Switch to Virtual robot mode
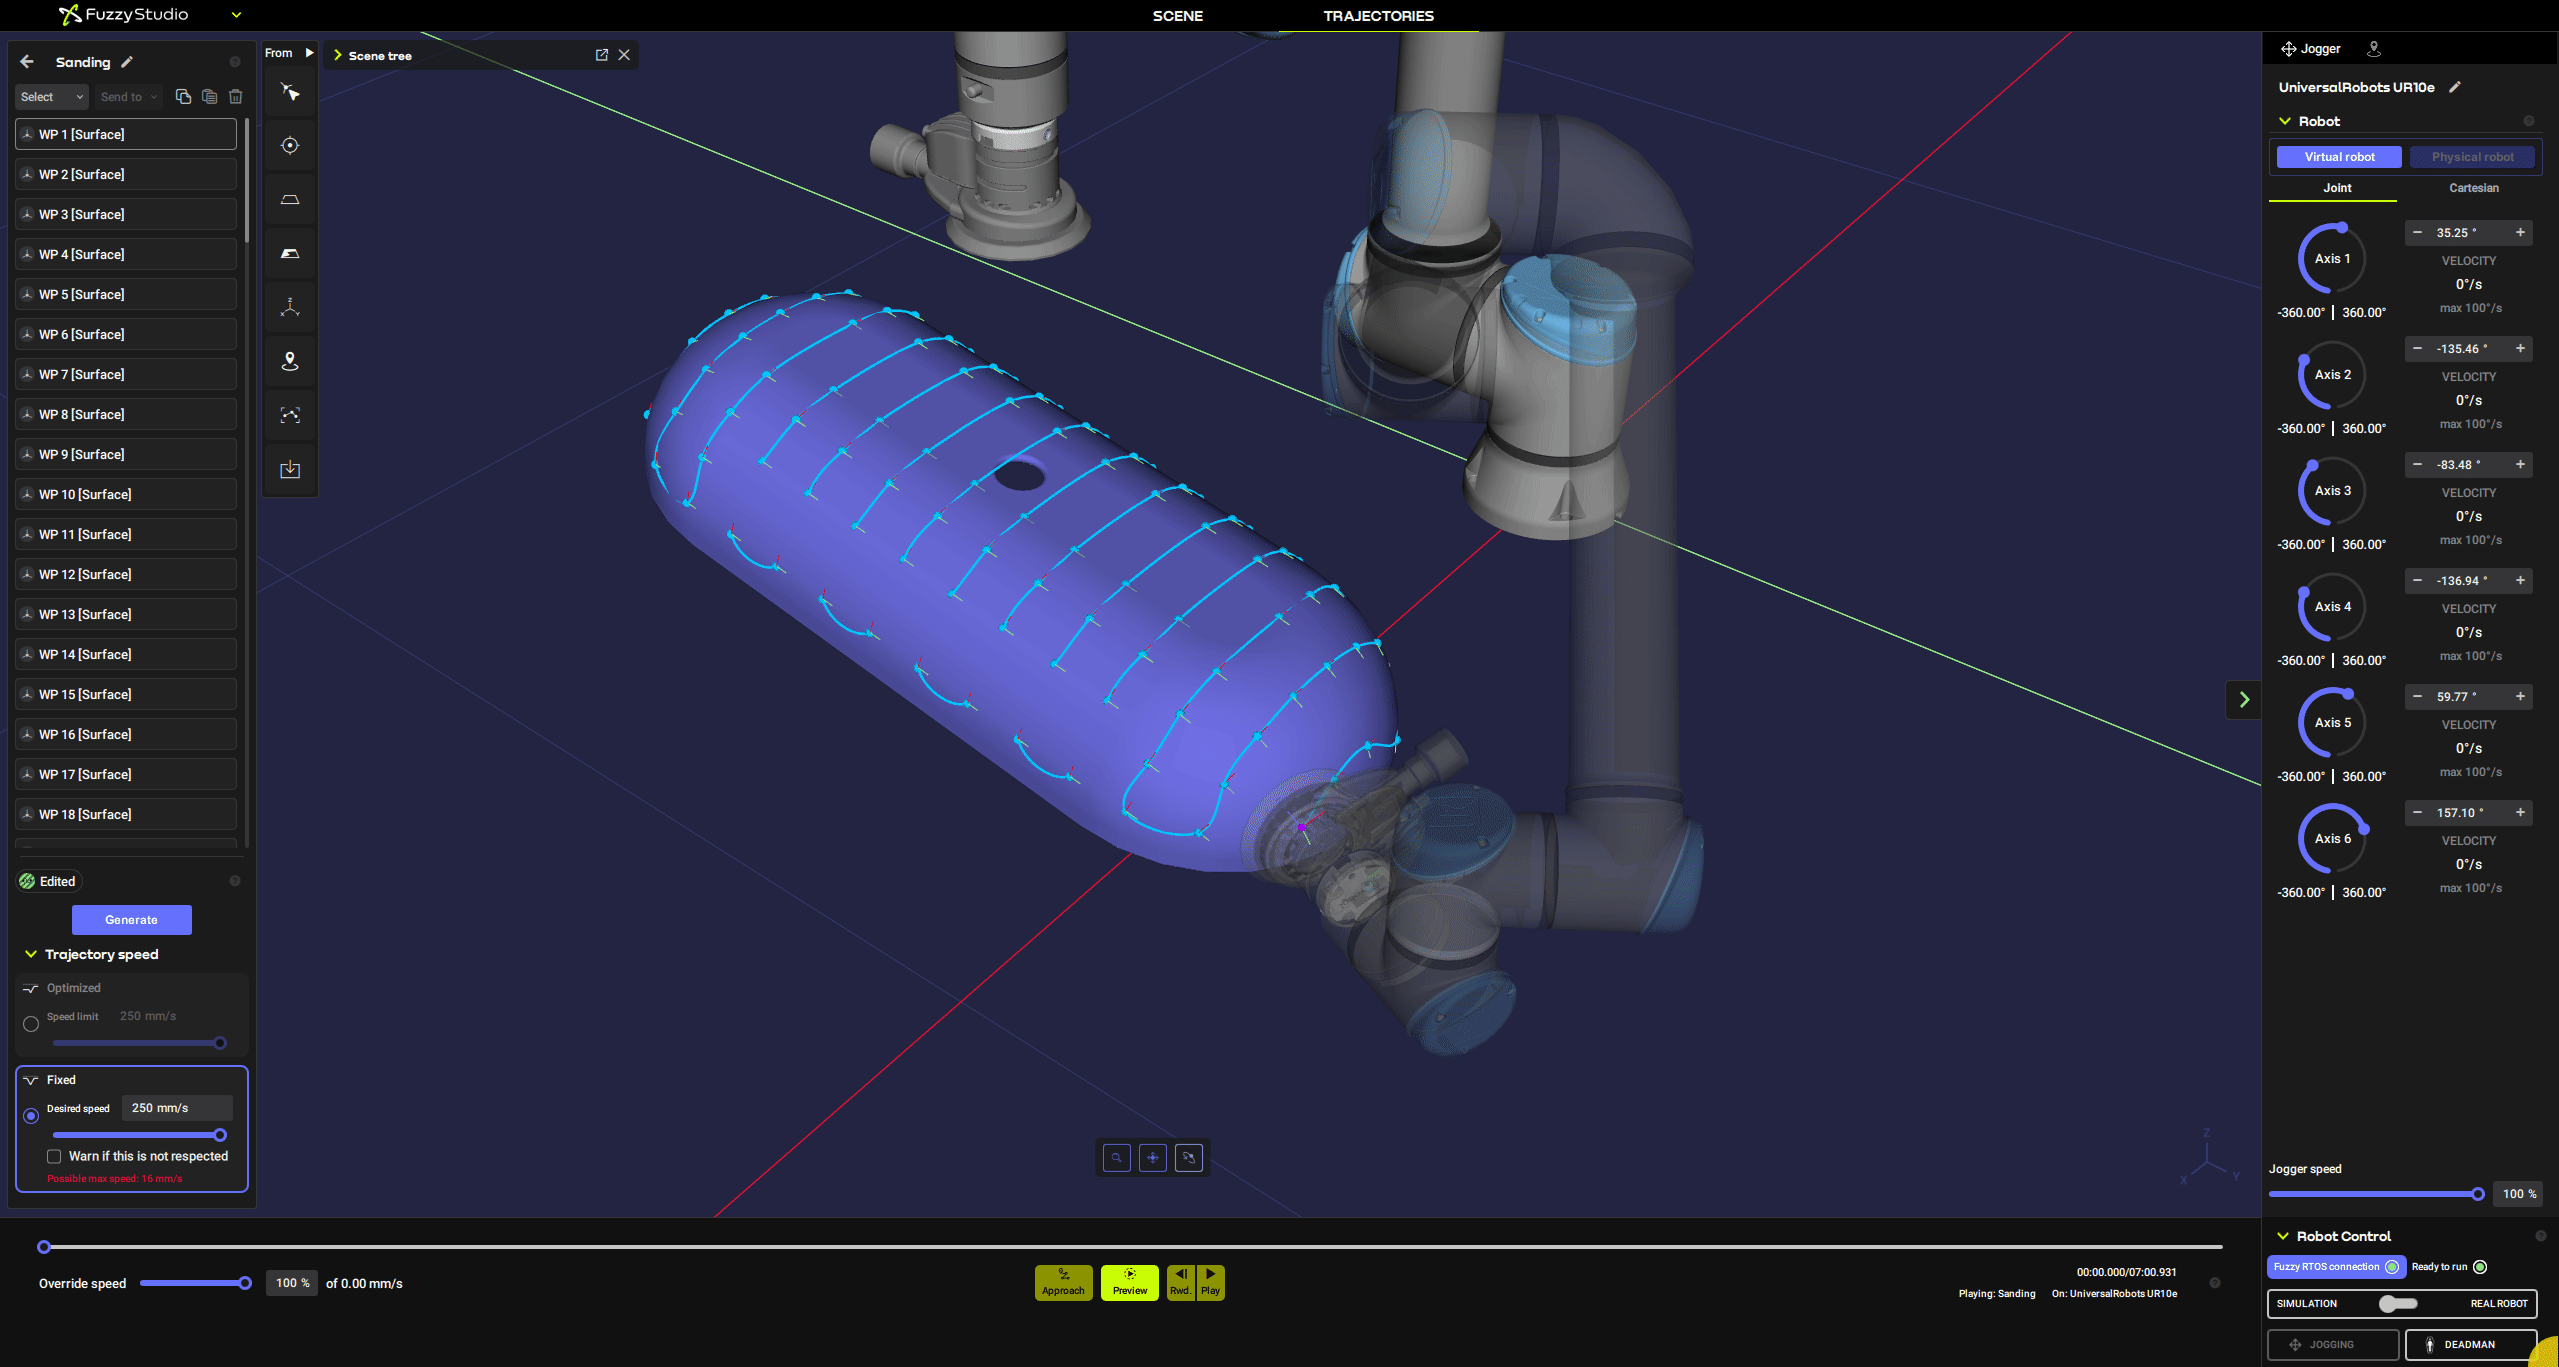 (x=2339, y=157)
